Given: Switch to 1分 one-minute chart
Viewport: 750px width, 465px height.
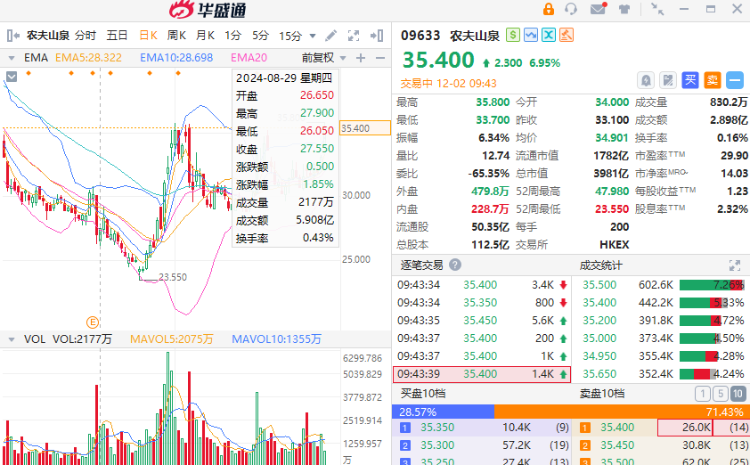Looking at the screenshot, I should coord(233,35).
